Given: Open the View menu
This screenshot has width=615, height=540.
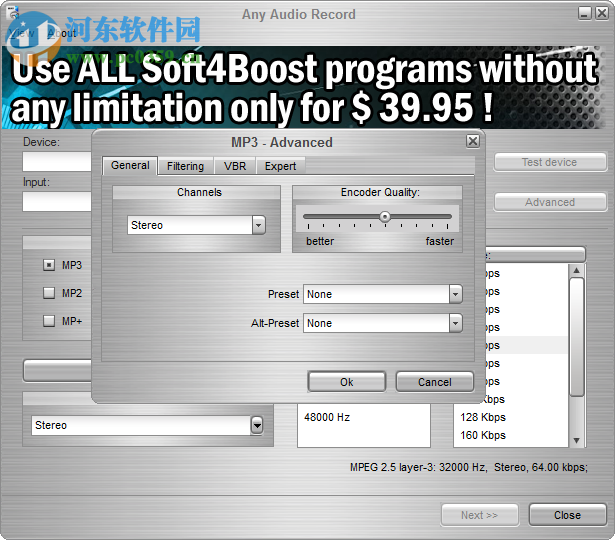Looking at the screenshot, I should click(21, 33).
